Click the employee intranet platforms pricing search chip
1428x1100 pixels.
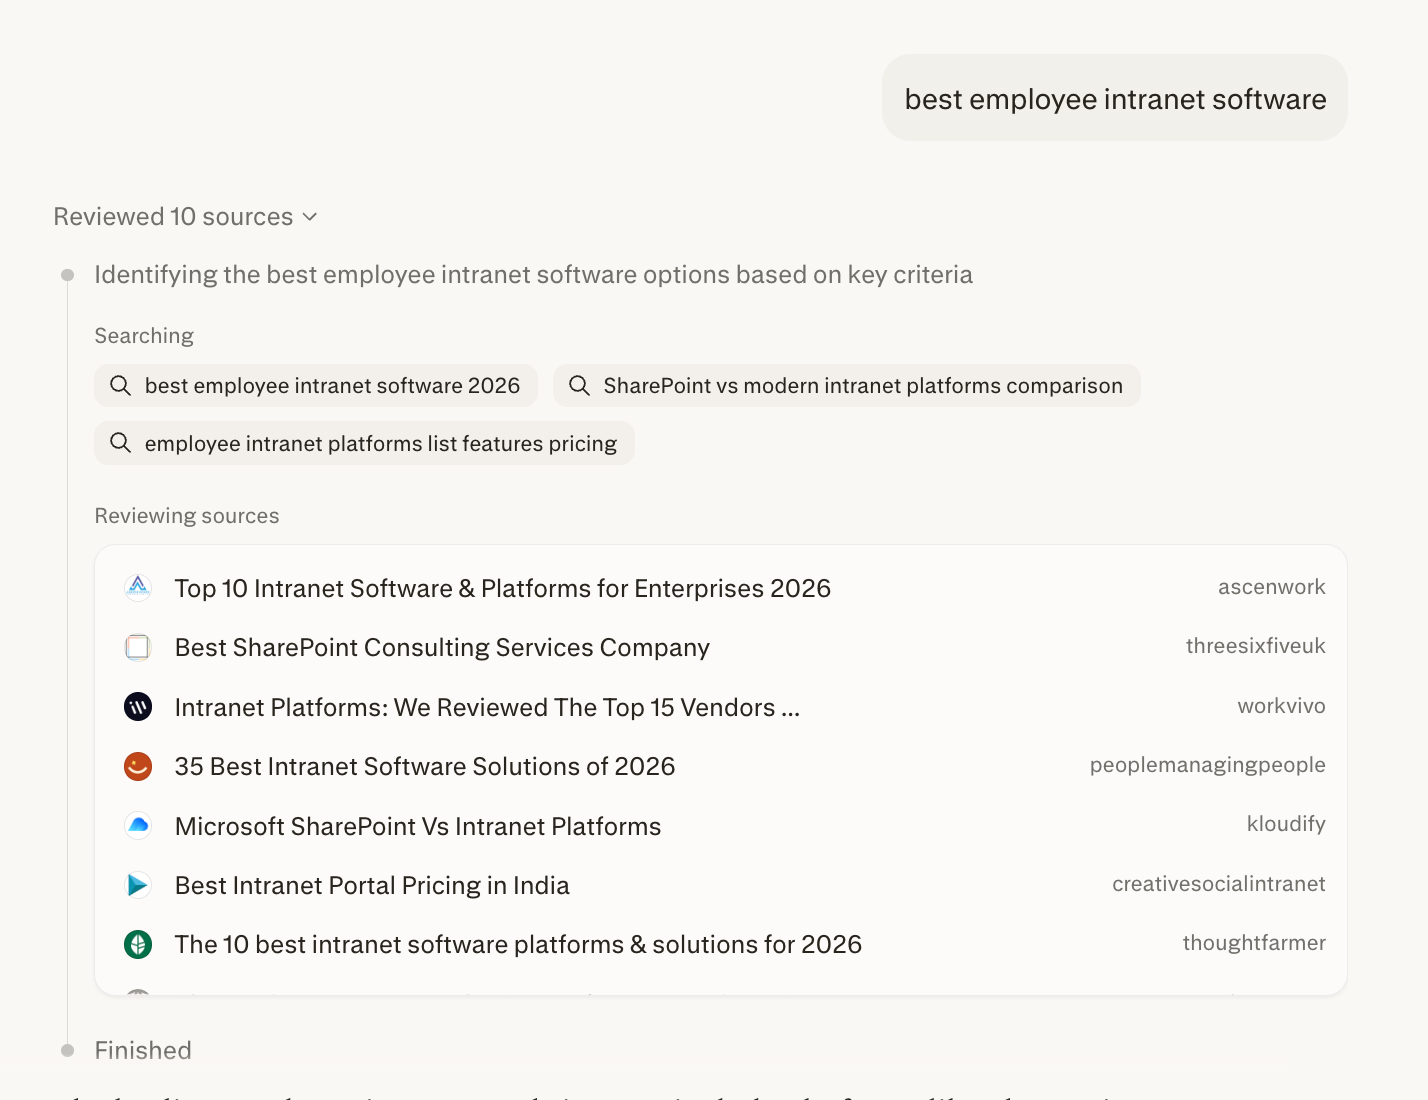click(x=364, y=443)
